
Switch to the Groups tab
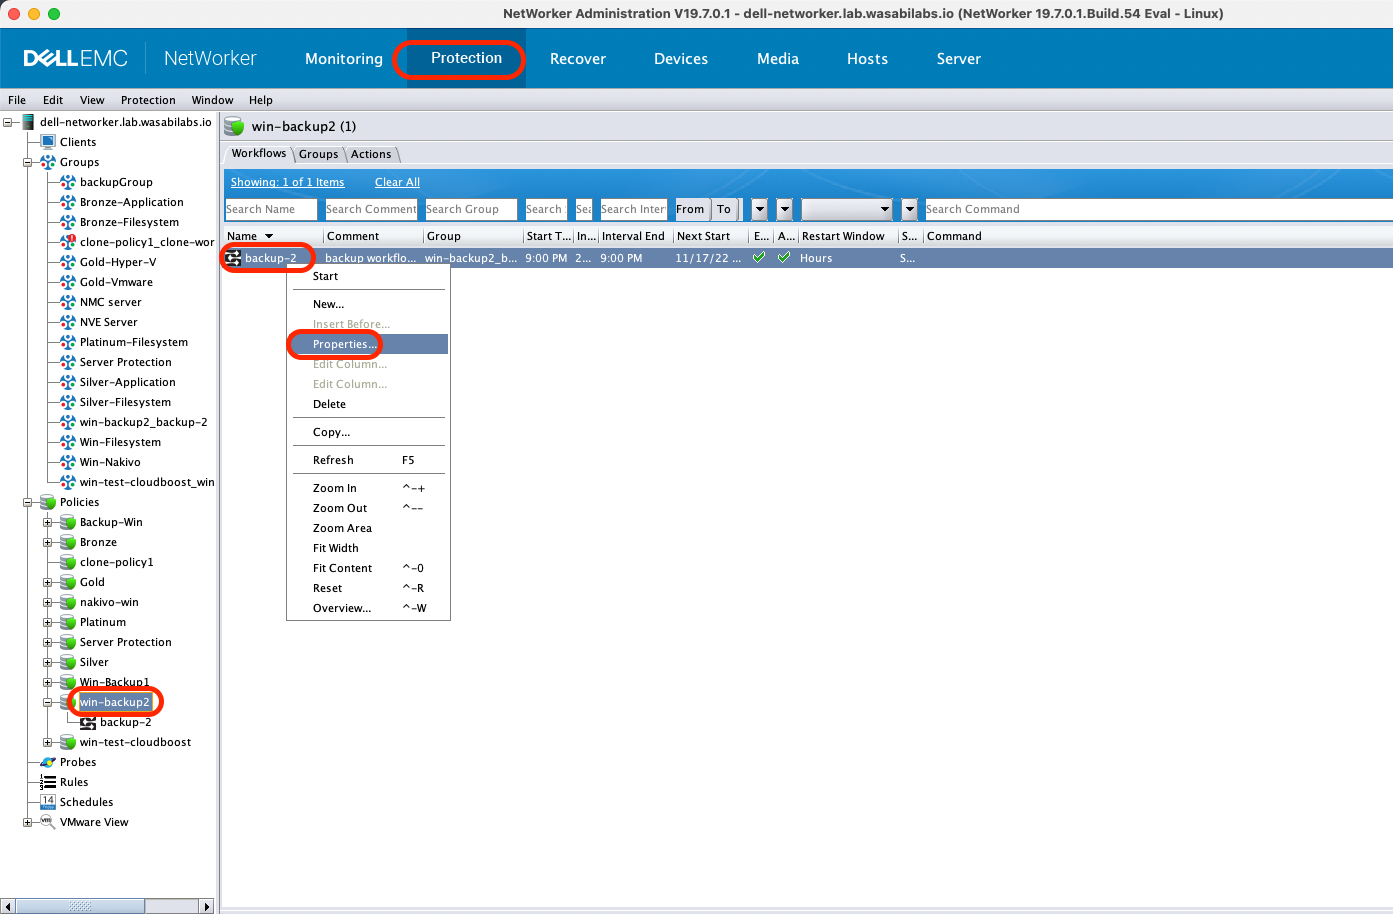pos(318,154)
